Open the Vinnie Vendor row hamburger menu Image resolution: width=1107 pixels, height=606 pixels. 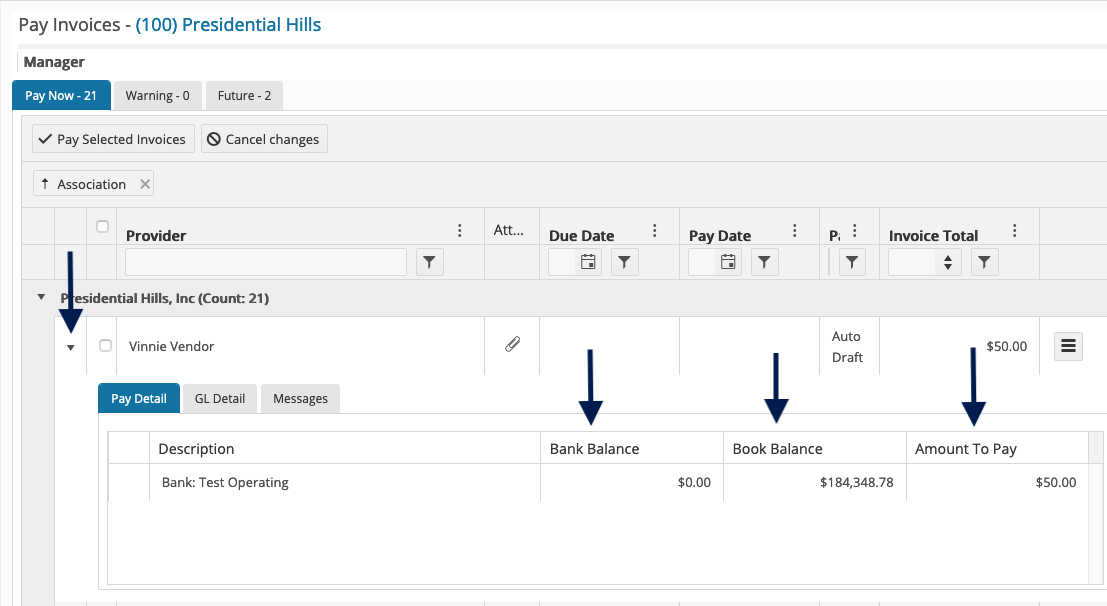tap(1068, 346)
